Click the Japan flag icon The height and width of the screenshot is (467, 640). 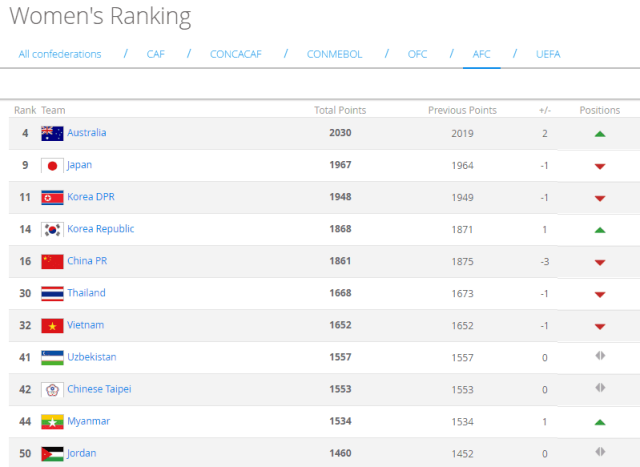[x=52, y=166]
